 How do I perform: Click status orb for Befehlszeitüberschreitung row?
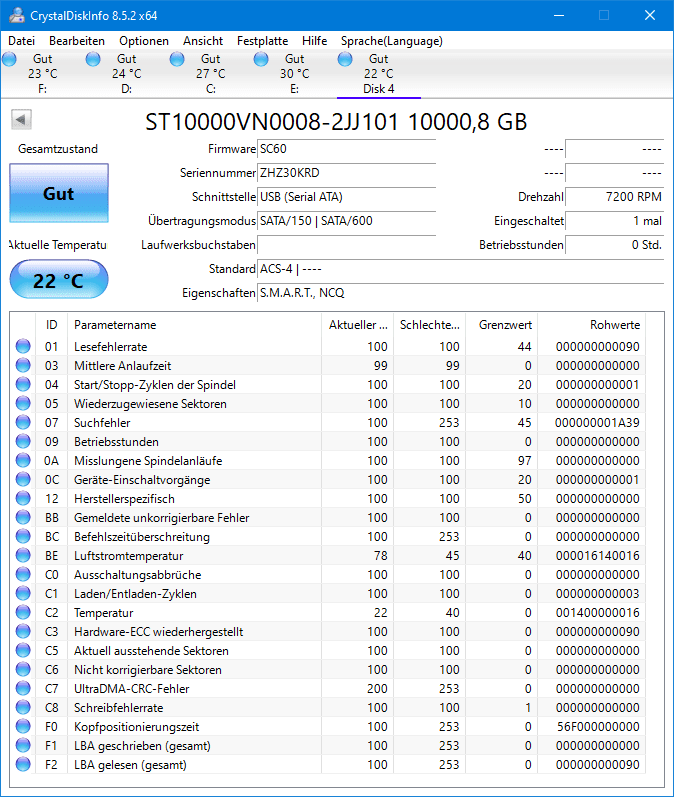coord(23,536)
